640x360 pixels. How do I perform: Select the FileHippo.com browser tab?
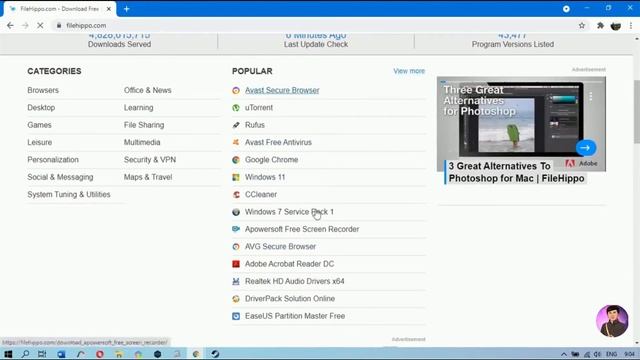pyautogui.click(x=60, y=9)
